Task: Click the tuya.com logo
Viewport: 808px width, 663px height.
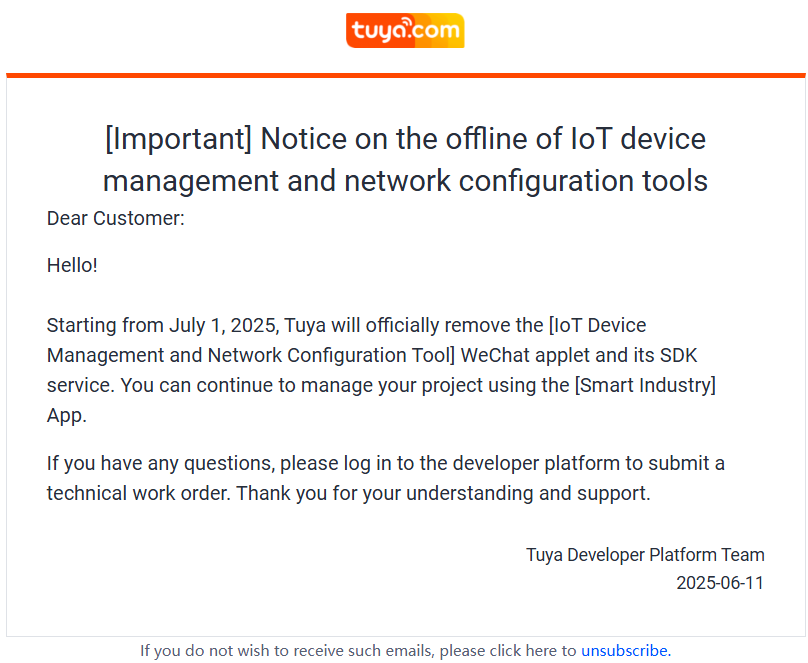Action: [405, 30]
